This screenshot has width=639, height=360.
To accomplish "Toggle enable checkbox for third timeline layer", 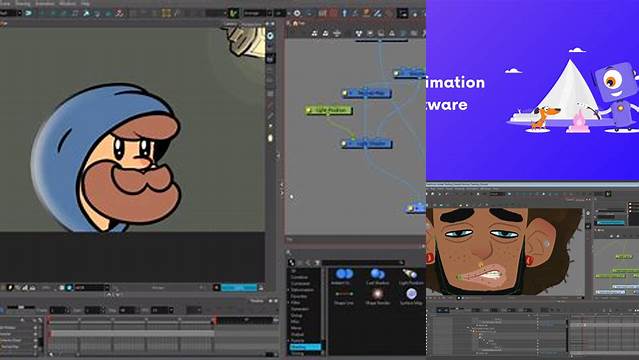I will (x=40, y=340).
